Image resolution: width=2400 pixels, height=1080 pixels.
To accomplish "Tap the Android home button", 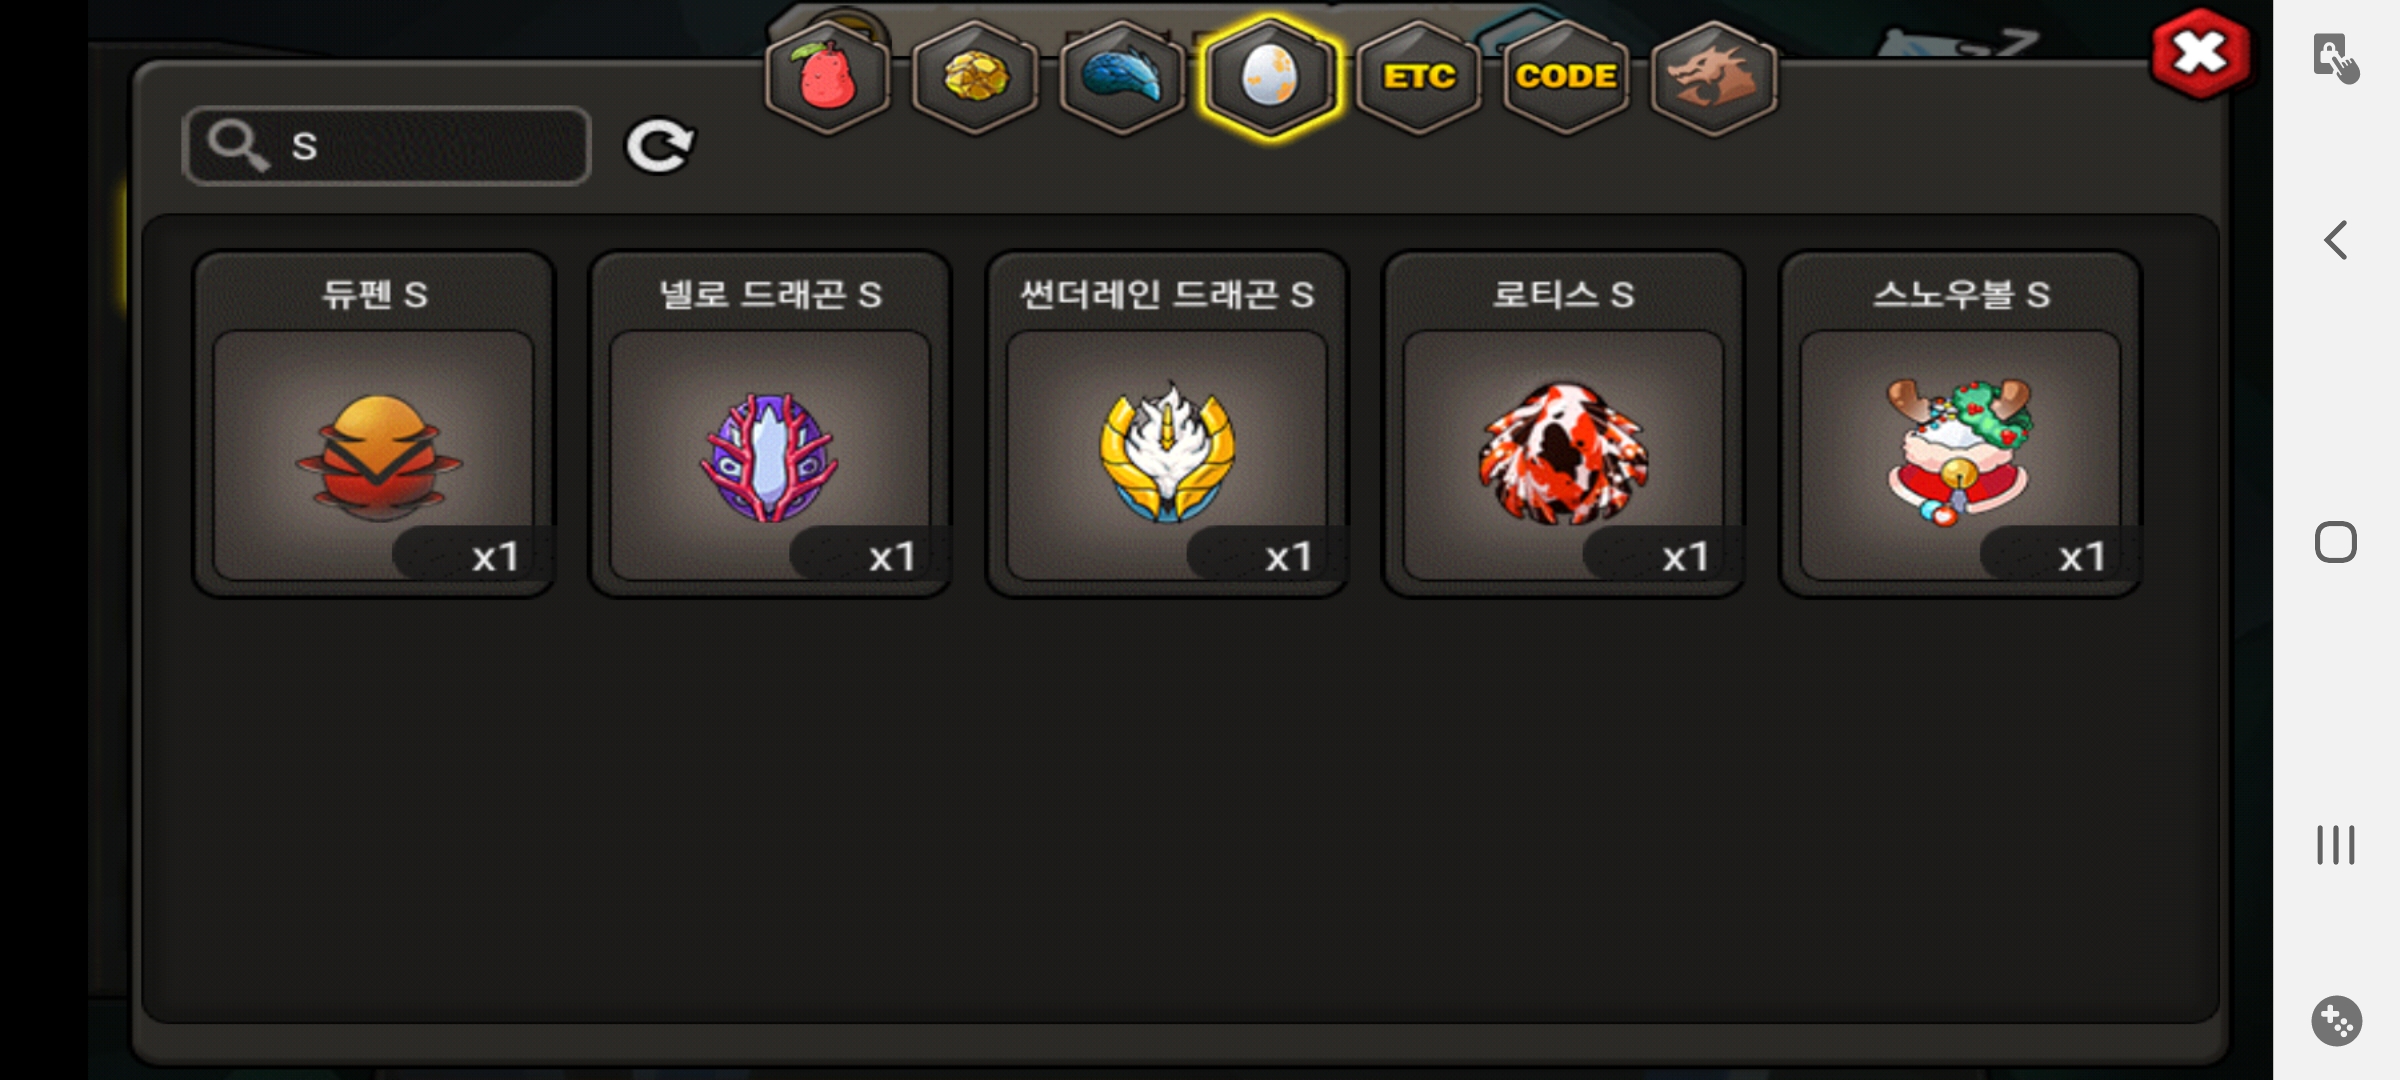I will tap(2336, 542).
